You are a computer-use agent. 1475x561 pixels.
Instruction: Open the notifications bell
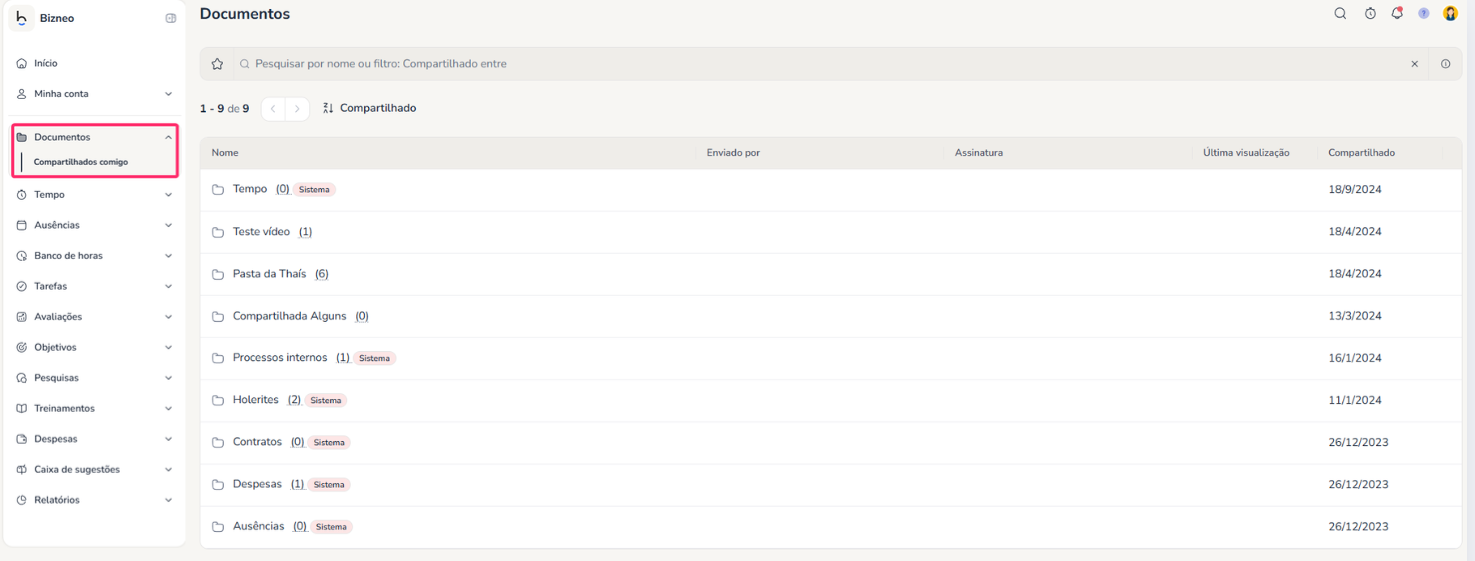(1397, 14)
